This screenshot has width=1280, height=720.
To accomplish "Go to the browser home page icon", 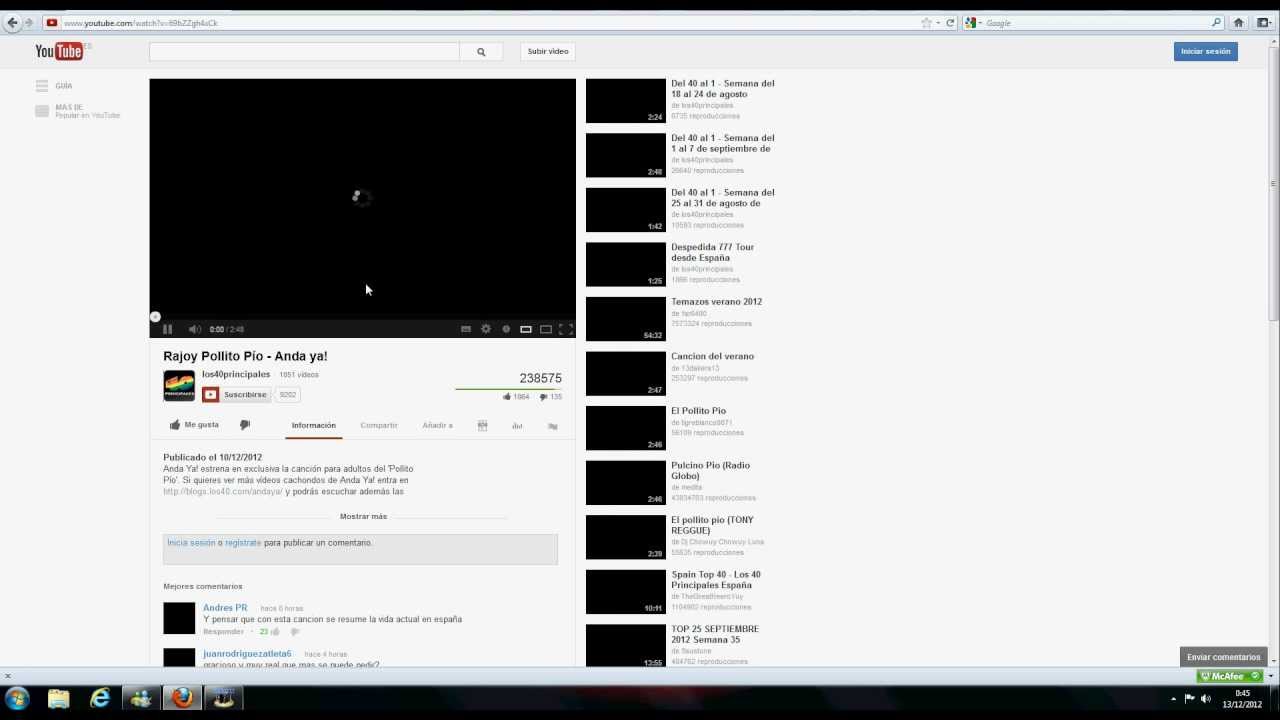I will pyautogui.click(x=1238, y=23).
